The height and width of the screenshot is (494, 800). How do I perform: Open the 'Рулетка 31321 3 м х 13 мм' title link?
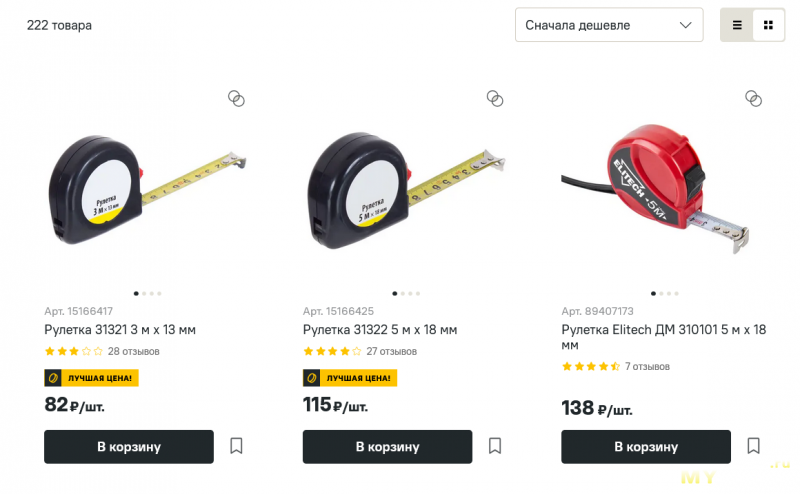(120, 330)
